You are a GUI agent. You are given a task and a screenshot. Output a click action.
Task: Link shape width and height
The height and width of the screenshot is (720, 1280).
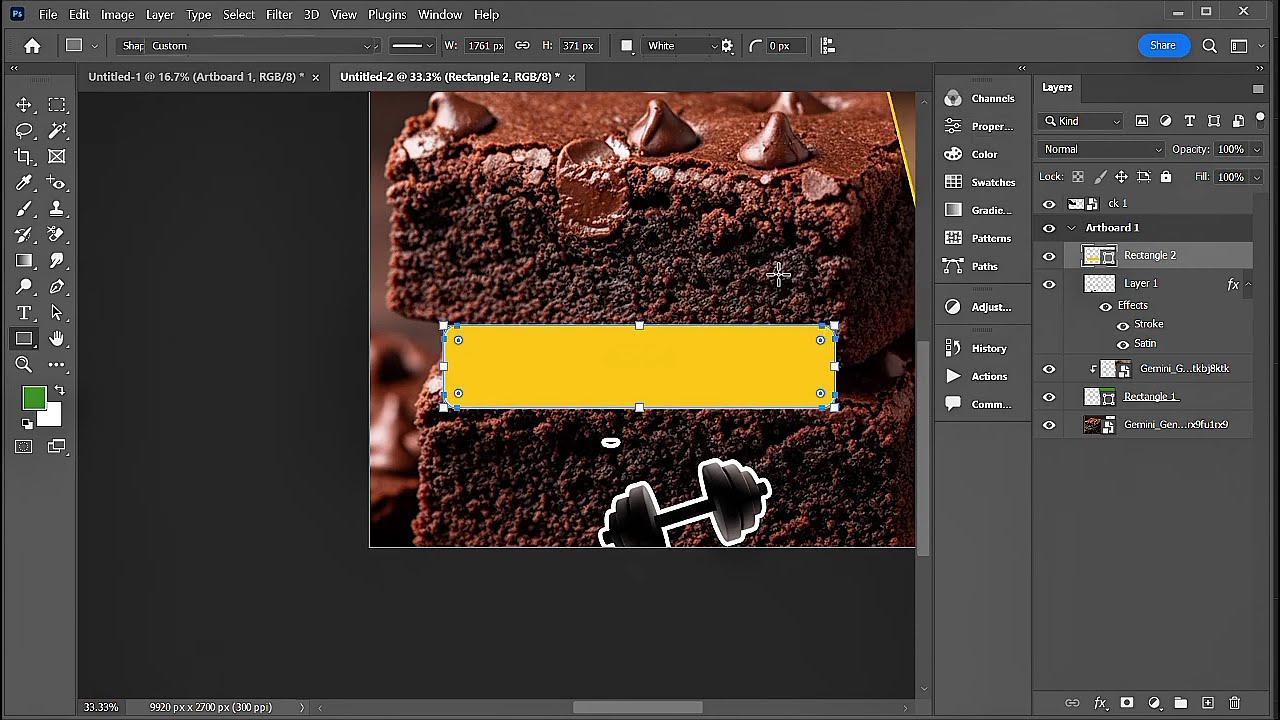point(522,46)
